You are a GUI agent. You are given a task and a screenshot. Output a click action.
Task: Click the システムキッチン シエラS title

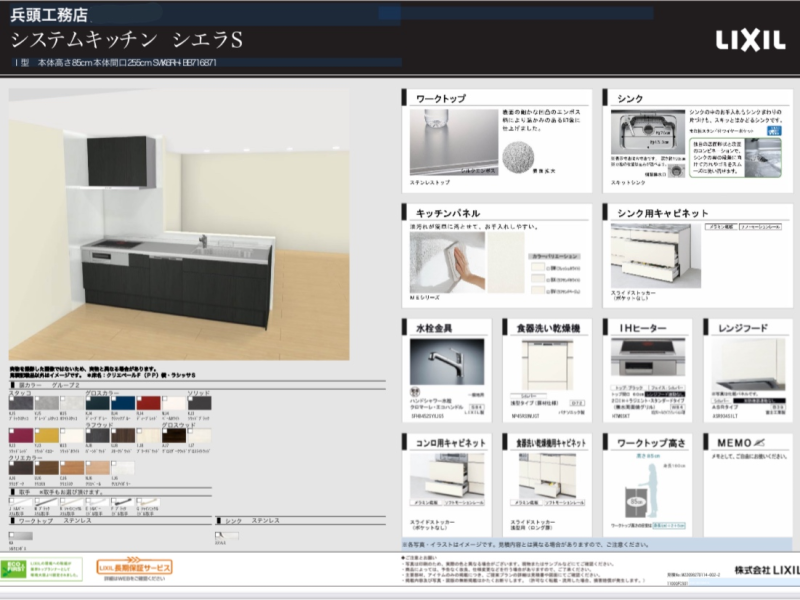pyautogui.click(x=127, y=40)
